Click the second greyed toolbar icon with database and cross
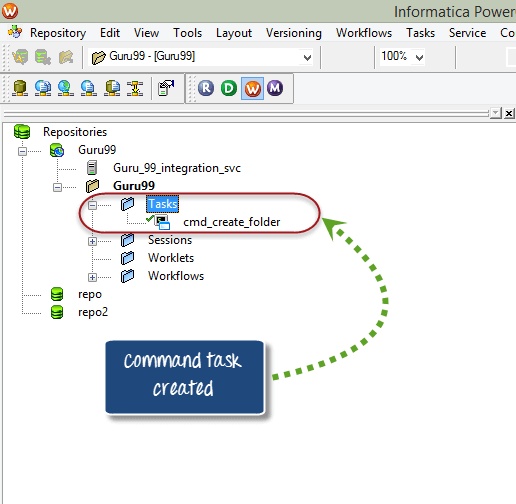The width and height of the screenshot is (516, 504). tap(43, 57)
